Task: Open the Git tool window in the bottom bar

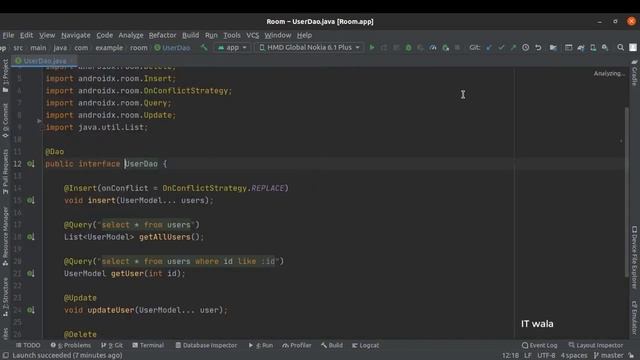Action: tap(112, 345)
